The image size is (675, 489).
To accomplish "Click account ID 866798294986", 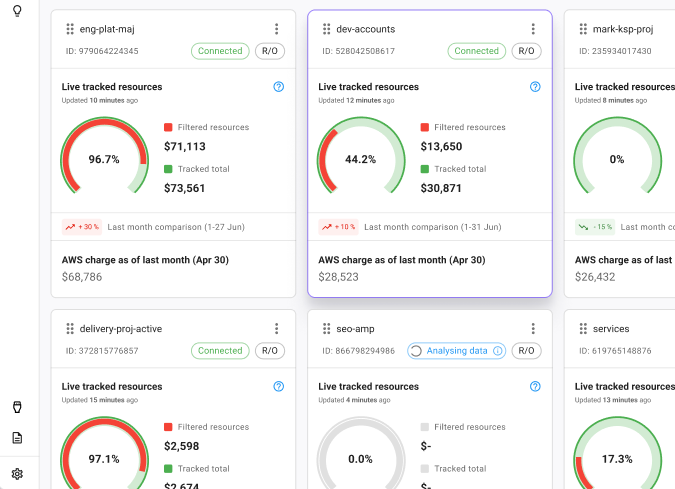I will coord(359,351).
